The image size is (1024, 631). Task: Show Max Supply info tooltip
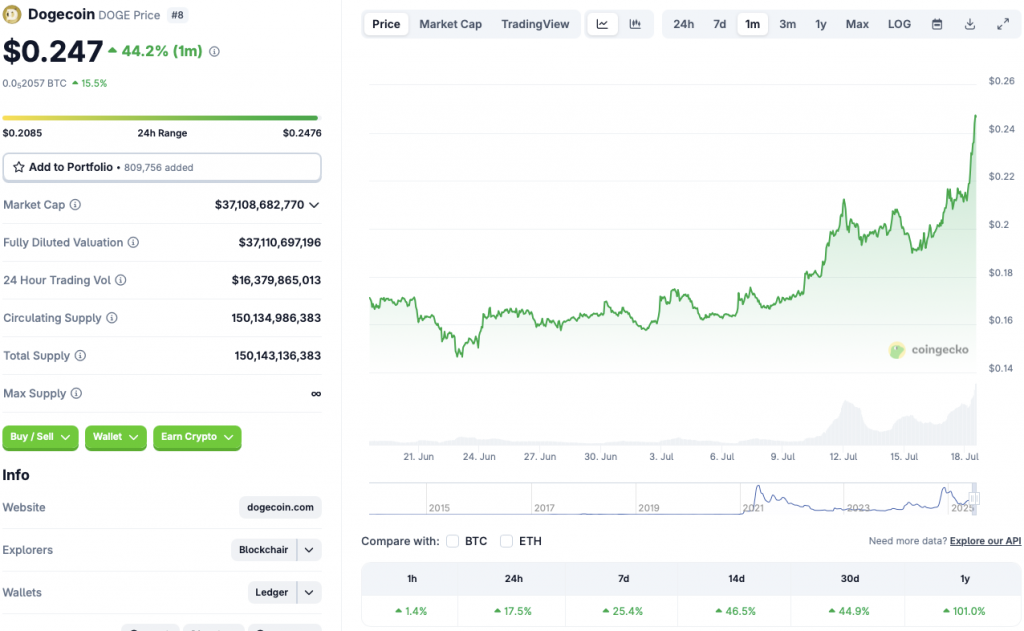76,393
